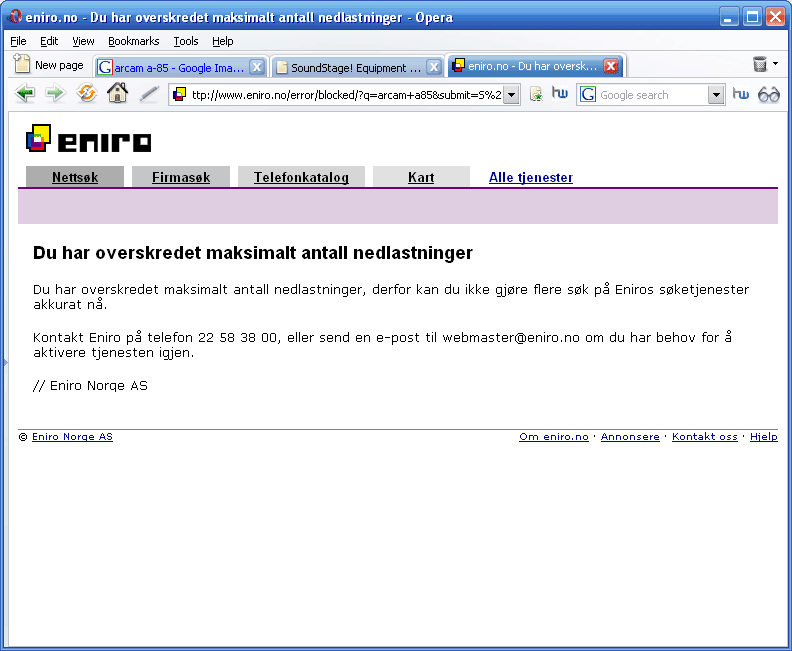Screen dimensions: 792x651
Task: Click the Opera icon in the title bar
Action: coord(15,16)
